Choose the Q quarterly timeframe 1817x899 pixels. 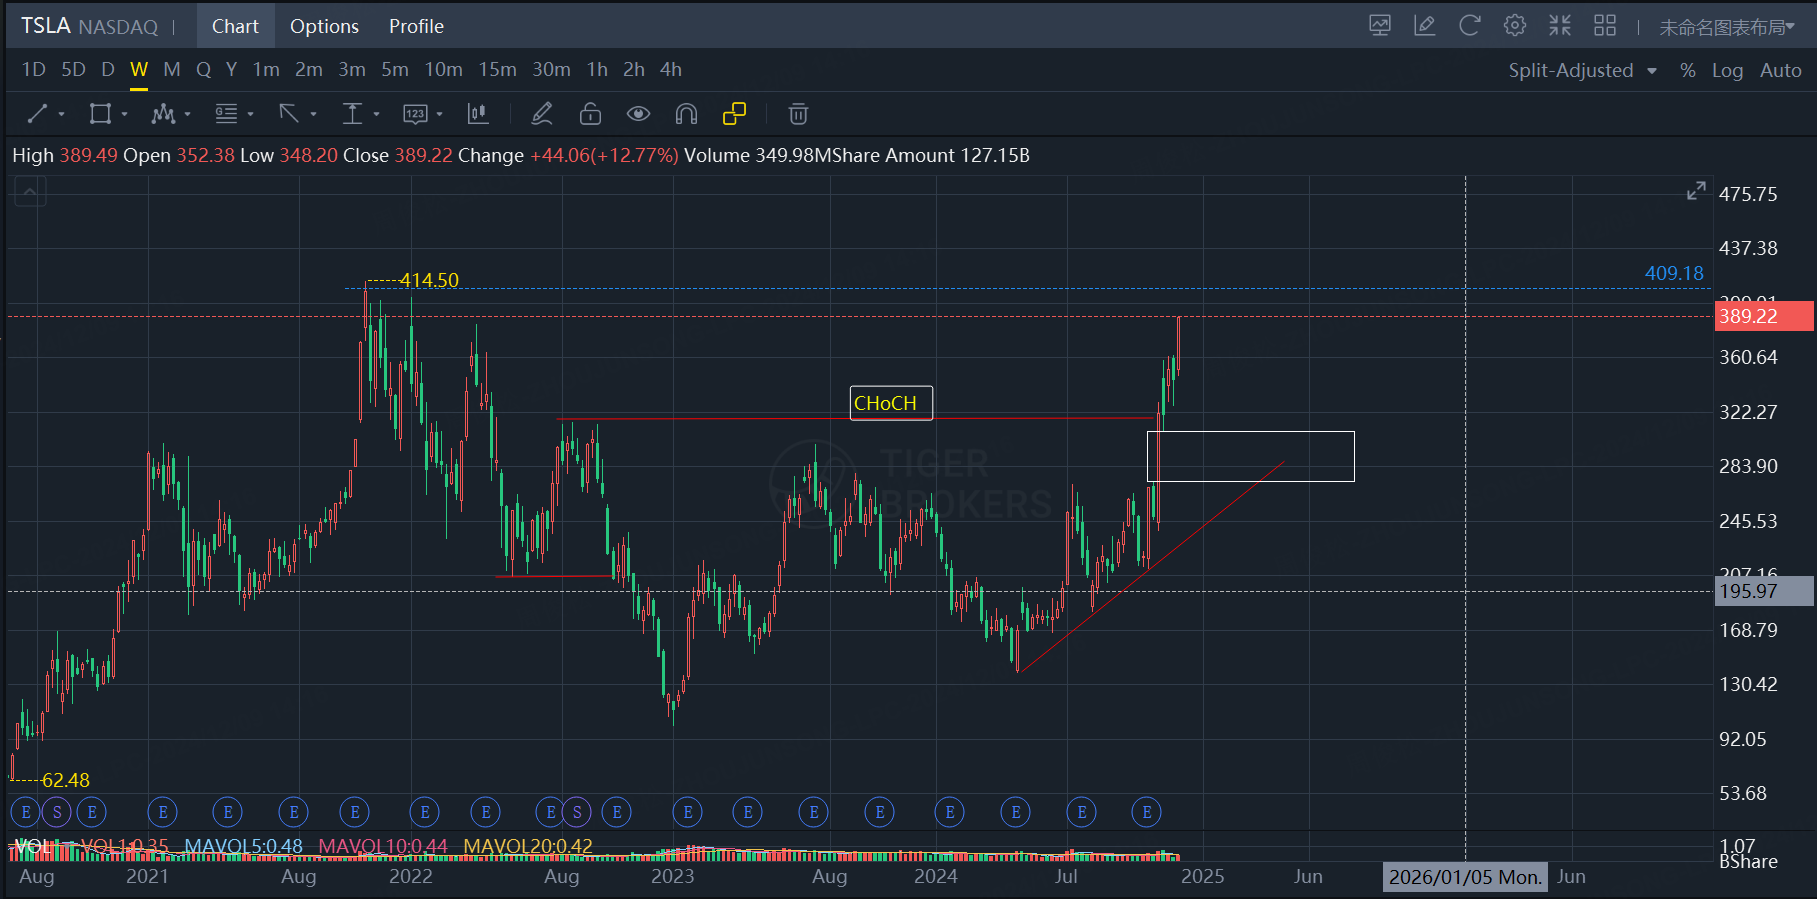tap(203, 70)
